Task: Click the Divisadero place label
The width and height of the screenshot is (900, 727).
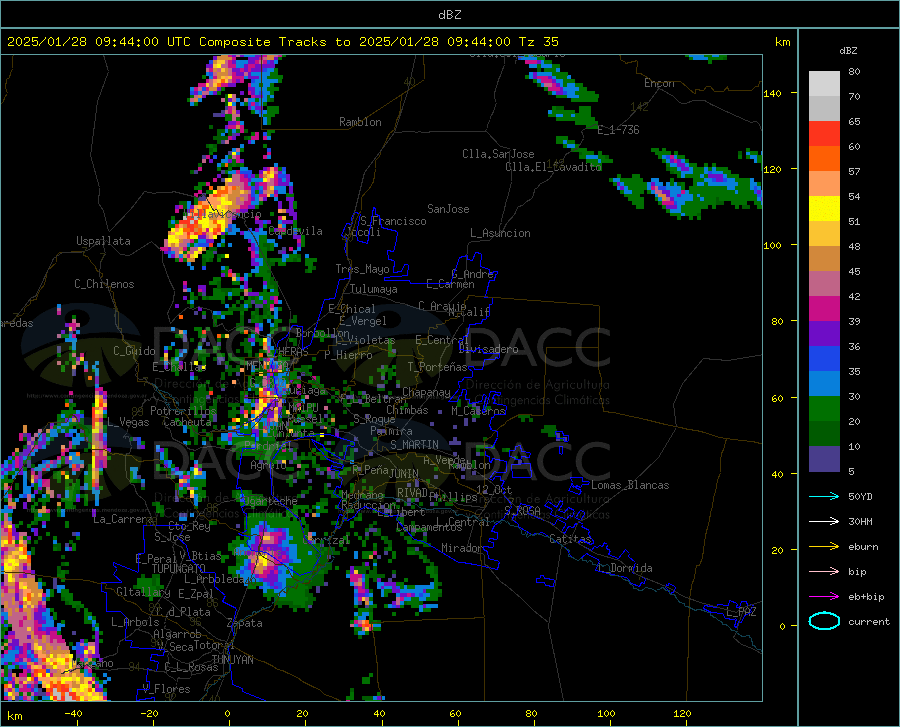Action: click(488, 349)
